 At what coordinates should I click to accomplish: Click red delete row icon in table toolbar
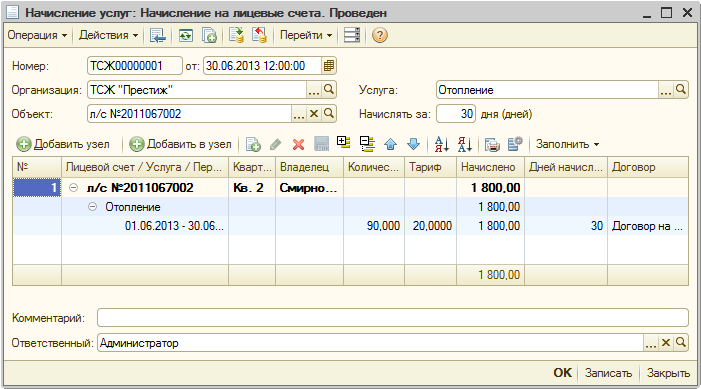[x=298, y=144]
